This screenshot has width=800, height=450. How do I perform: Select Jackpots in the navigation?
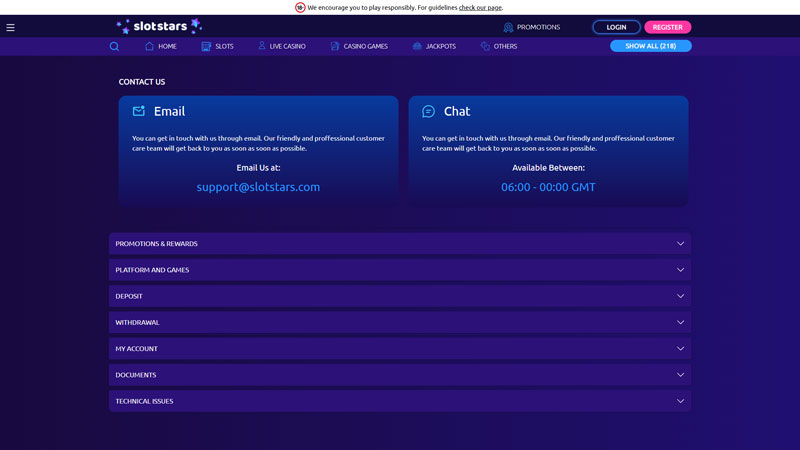pyautogui.click(x=441, y=46)
